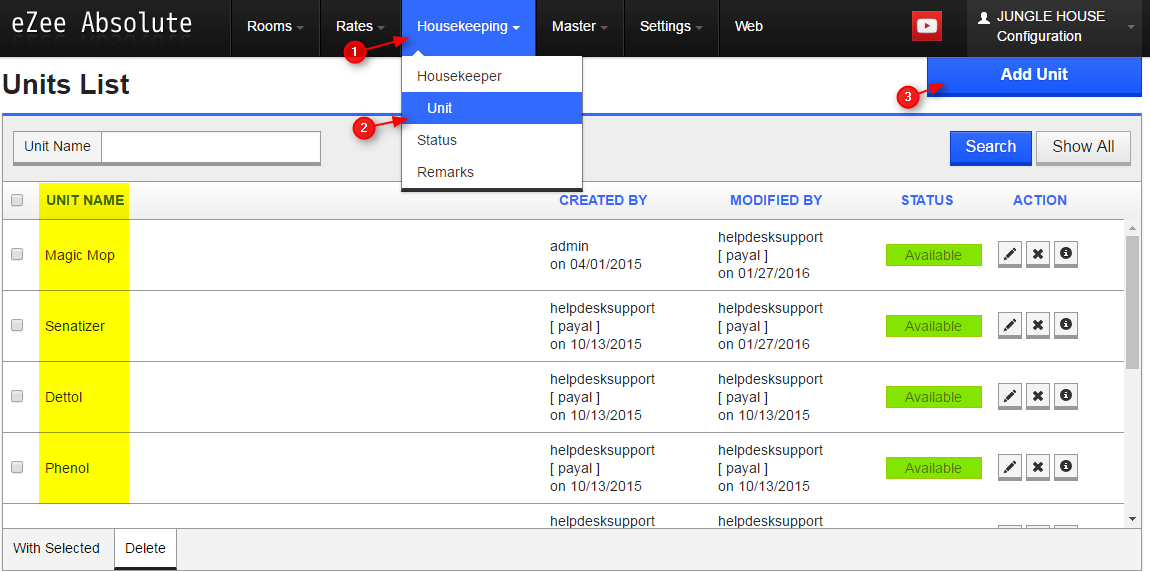This screenshot has height=571, width=1150.
Task: Sort by the CREATED BY column header
Action: click(x=603, y=200)
